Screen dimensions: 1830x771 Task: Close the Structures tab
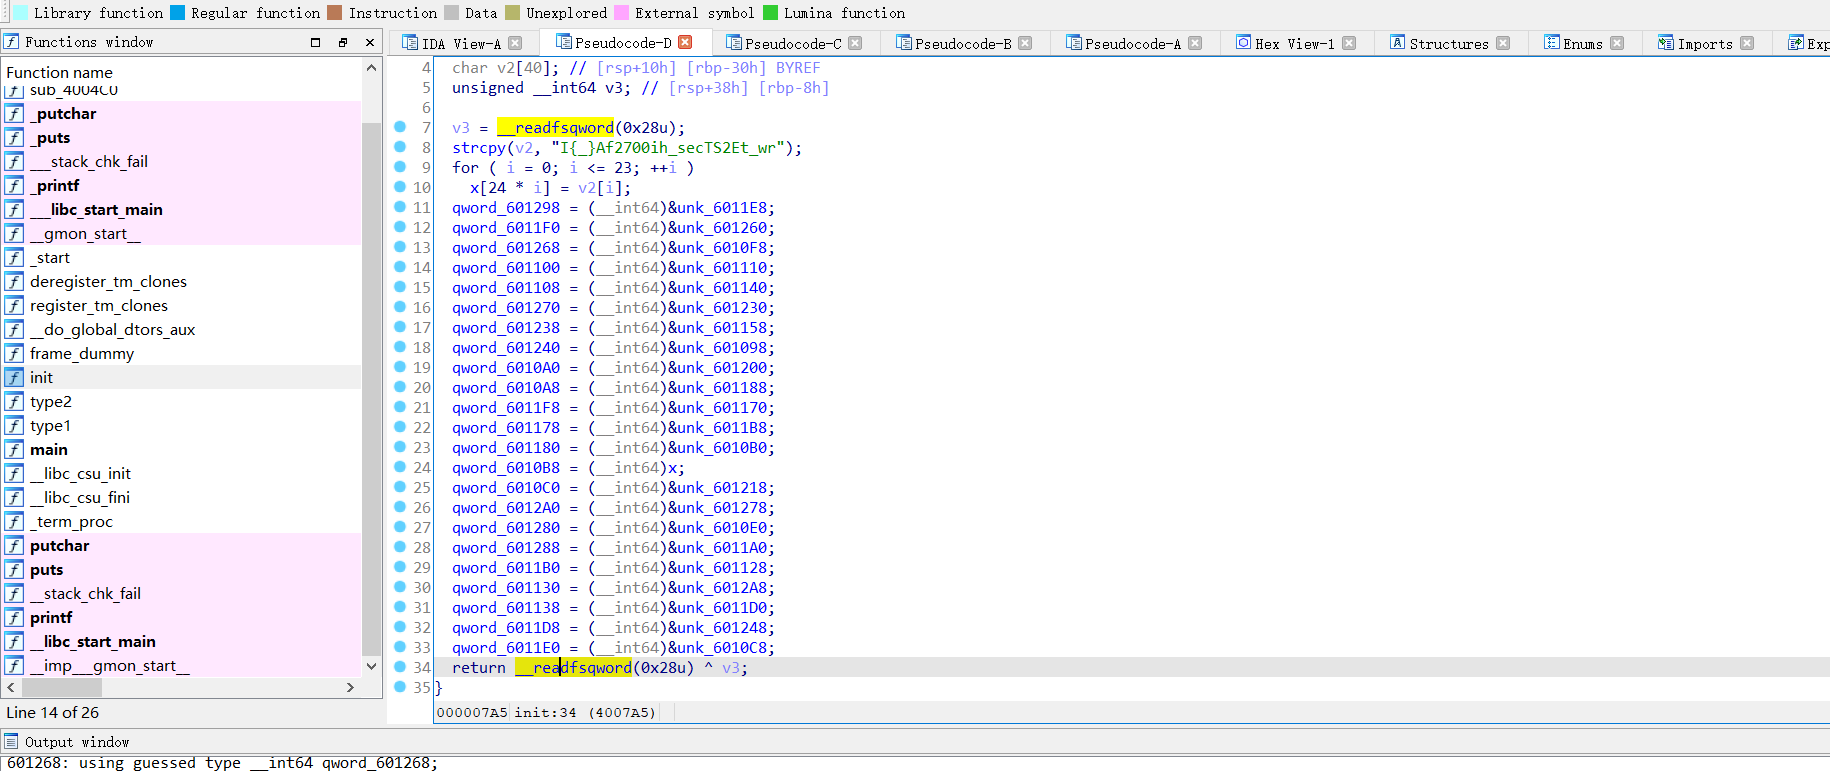(1503, 43)
